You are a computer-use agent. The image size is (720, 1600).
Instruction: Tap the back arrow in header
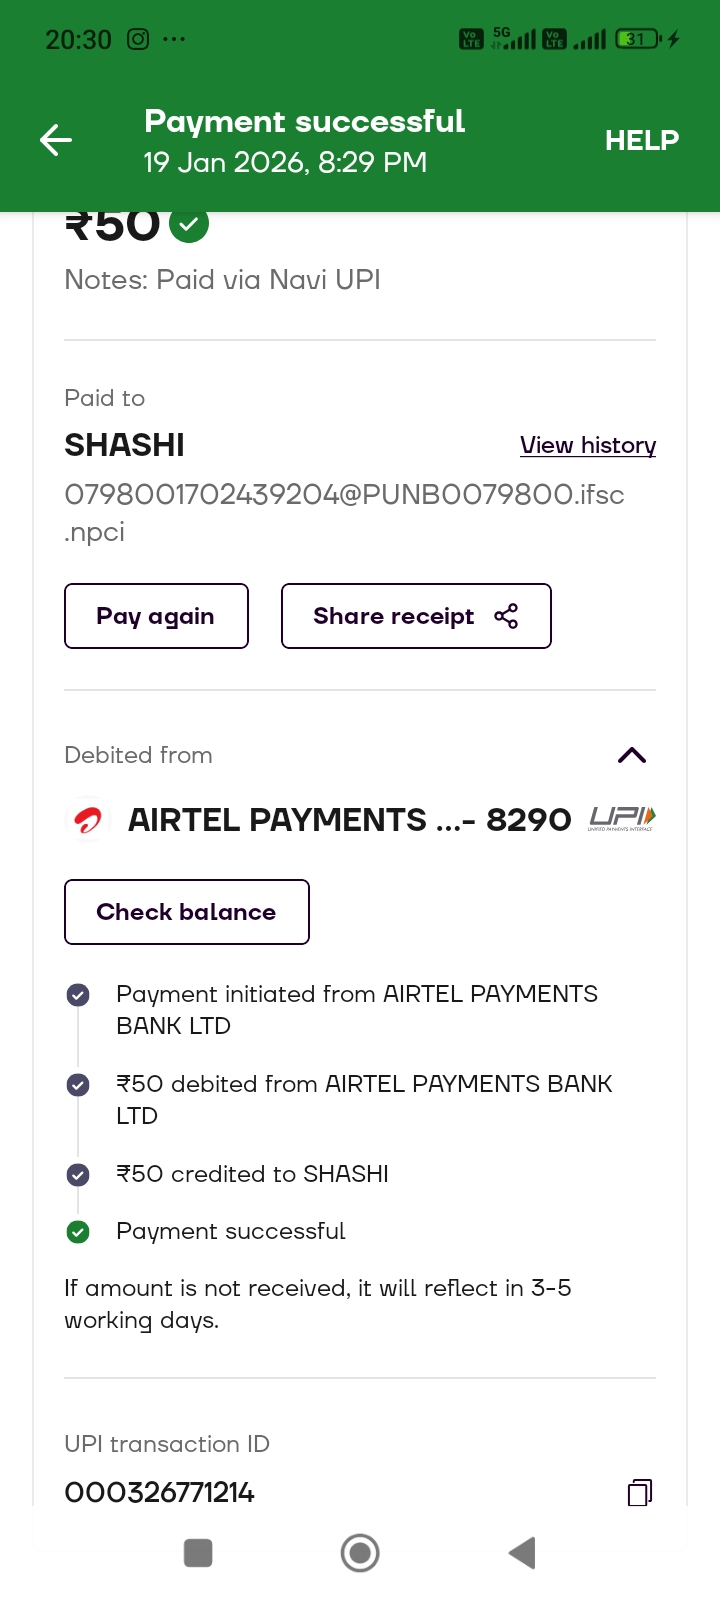(56, 140)
